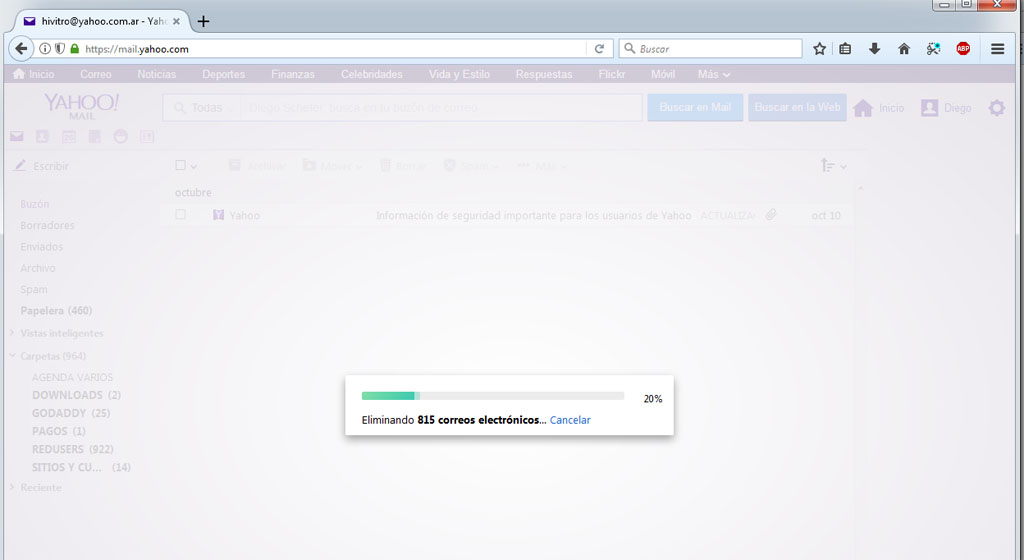Open the Yahoo security information email
The height and width of the screenshot is (560, 1024).
506,215
